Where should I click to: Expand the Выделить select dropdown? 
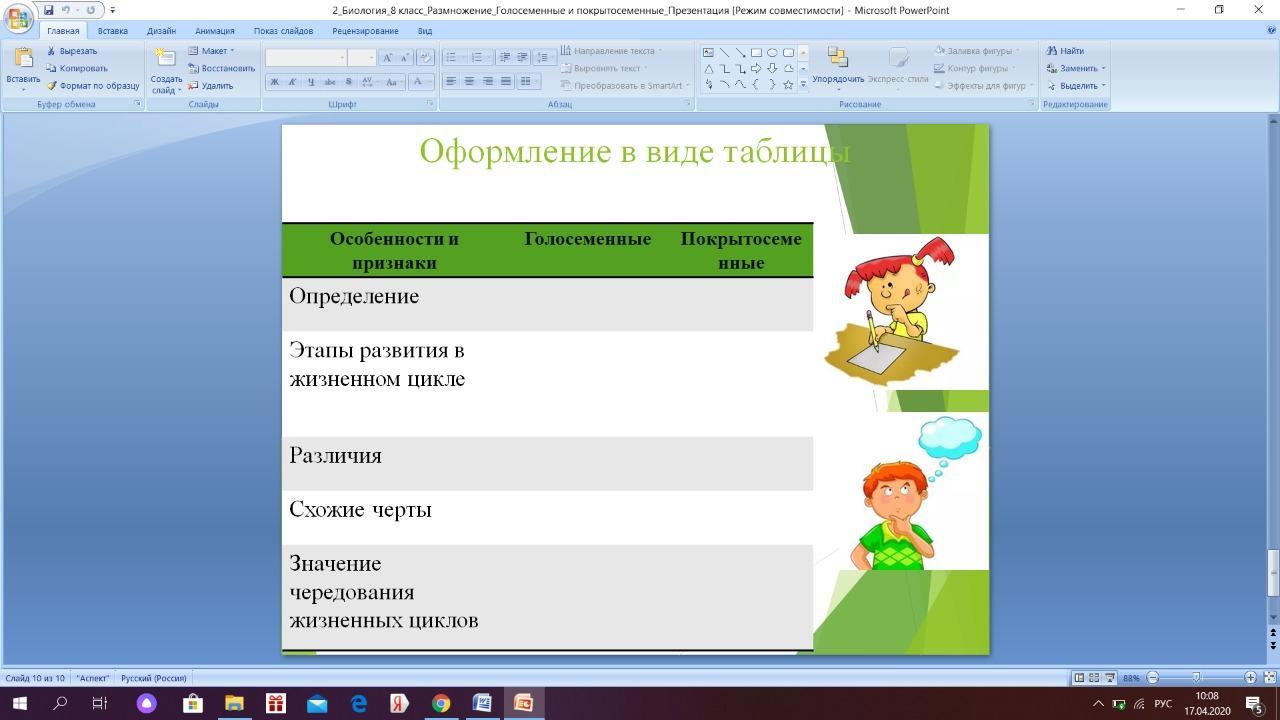pos(1076,86)
